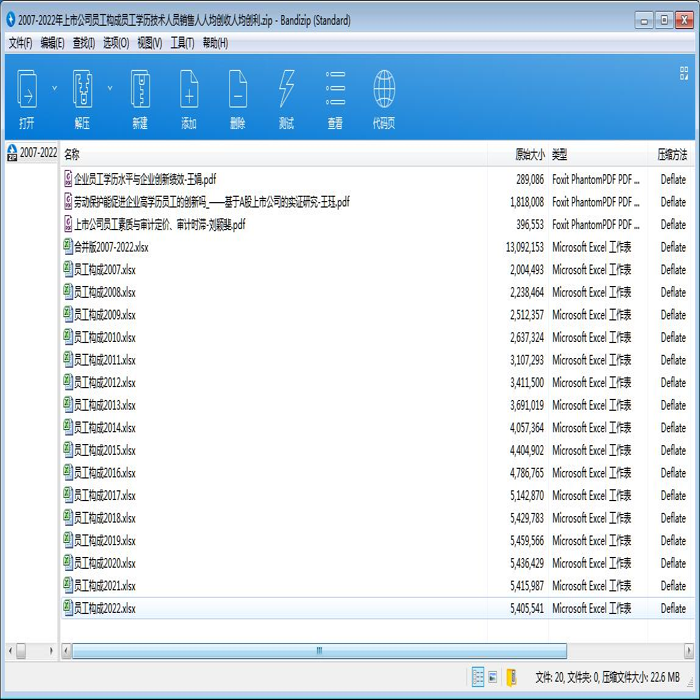This screenshot has width=700, height=700.
Task: Select file 企业员工学历水平与企业创新绩效-王娟.pdf
Action: click(145, 179)
